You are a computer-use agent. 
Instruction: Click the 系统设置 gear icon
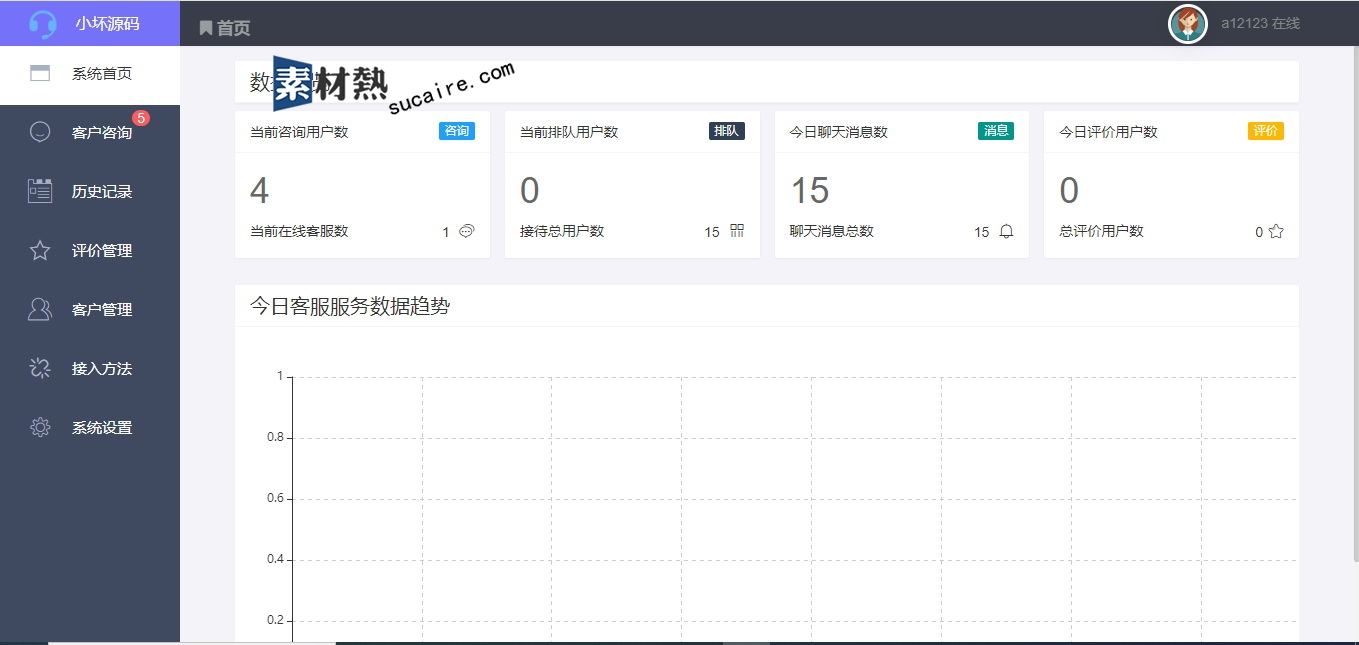pyautogui.click(x=40, y=427)
